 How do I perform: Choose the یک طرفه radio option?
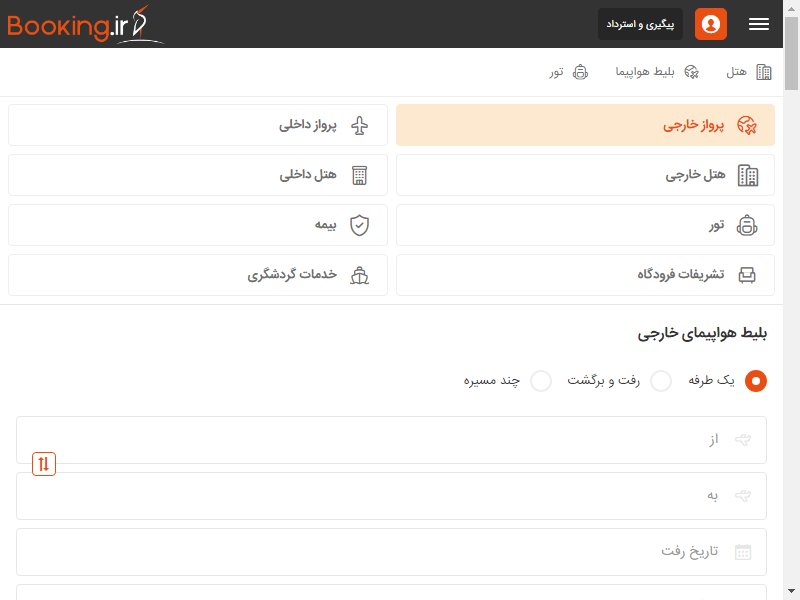[x=756, y=381]
